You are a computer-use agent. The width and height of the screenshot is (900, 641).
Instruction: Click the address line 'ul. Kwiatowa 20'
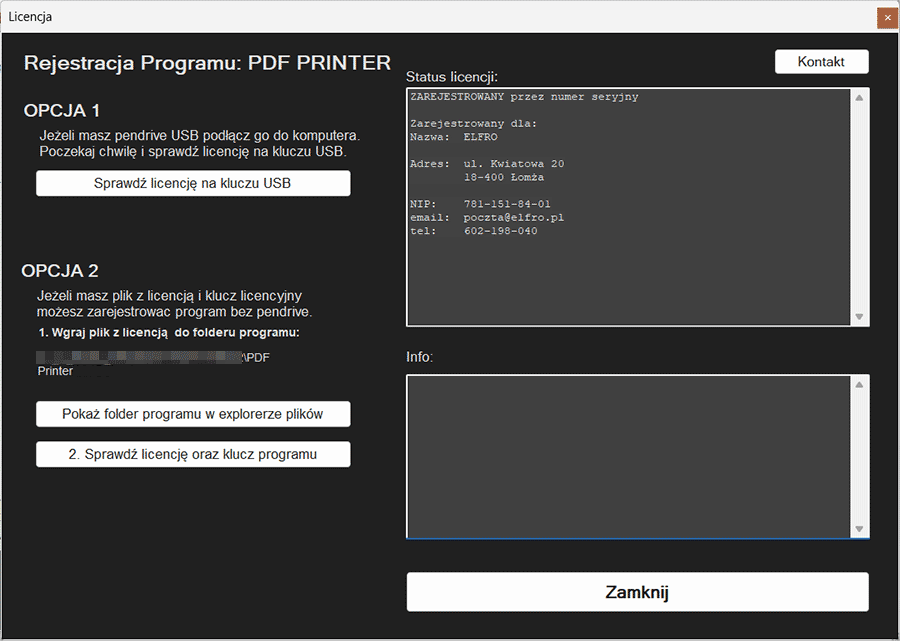[x=514, y=164]
